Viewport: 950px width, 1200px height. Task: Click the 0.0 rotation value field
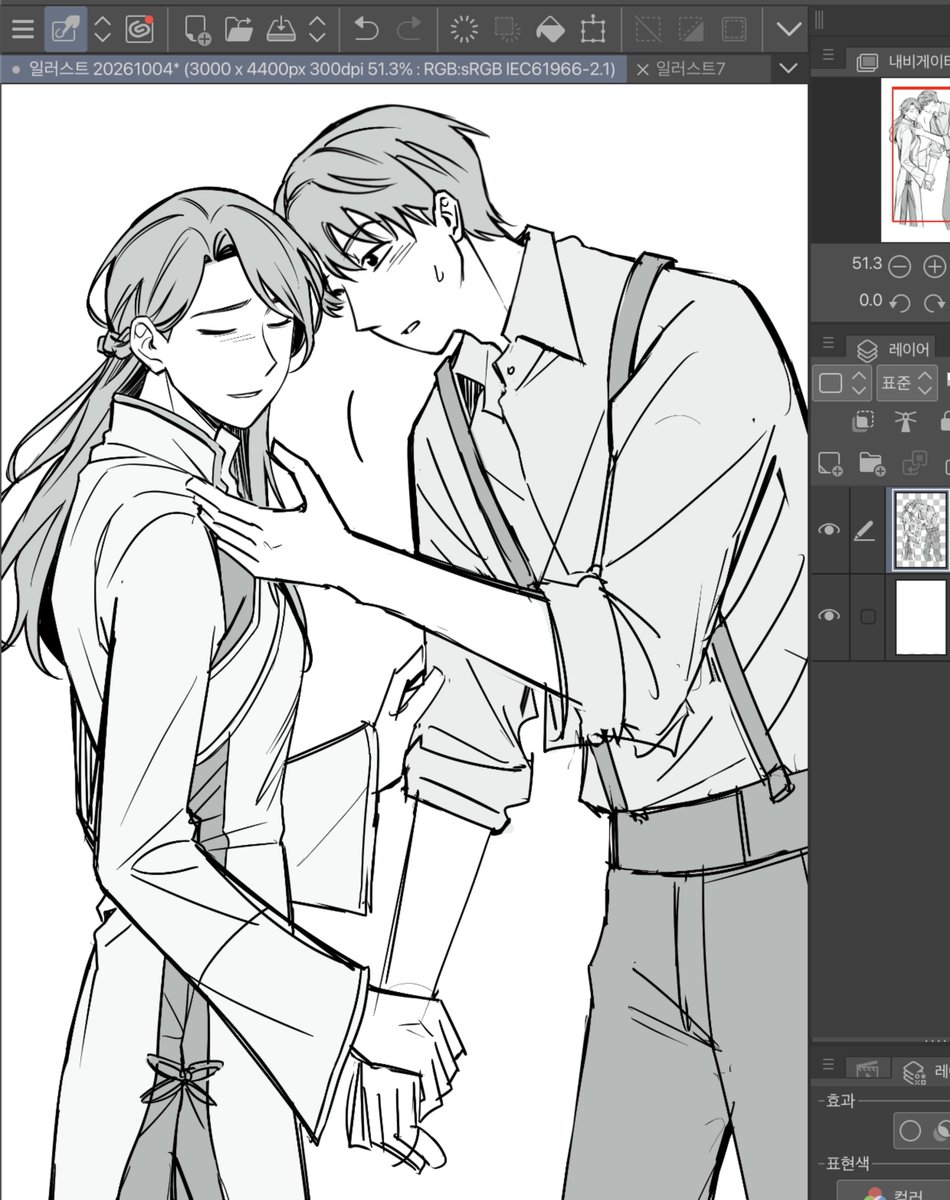(870, 300)
